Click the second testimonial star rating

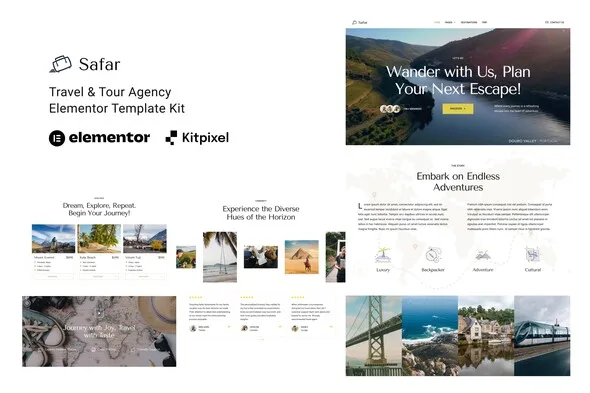pyautogui.click(x=247, y=297)
